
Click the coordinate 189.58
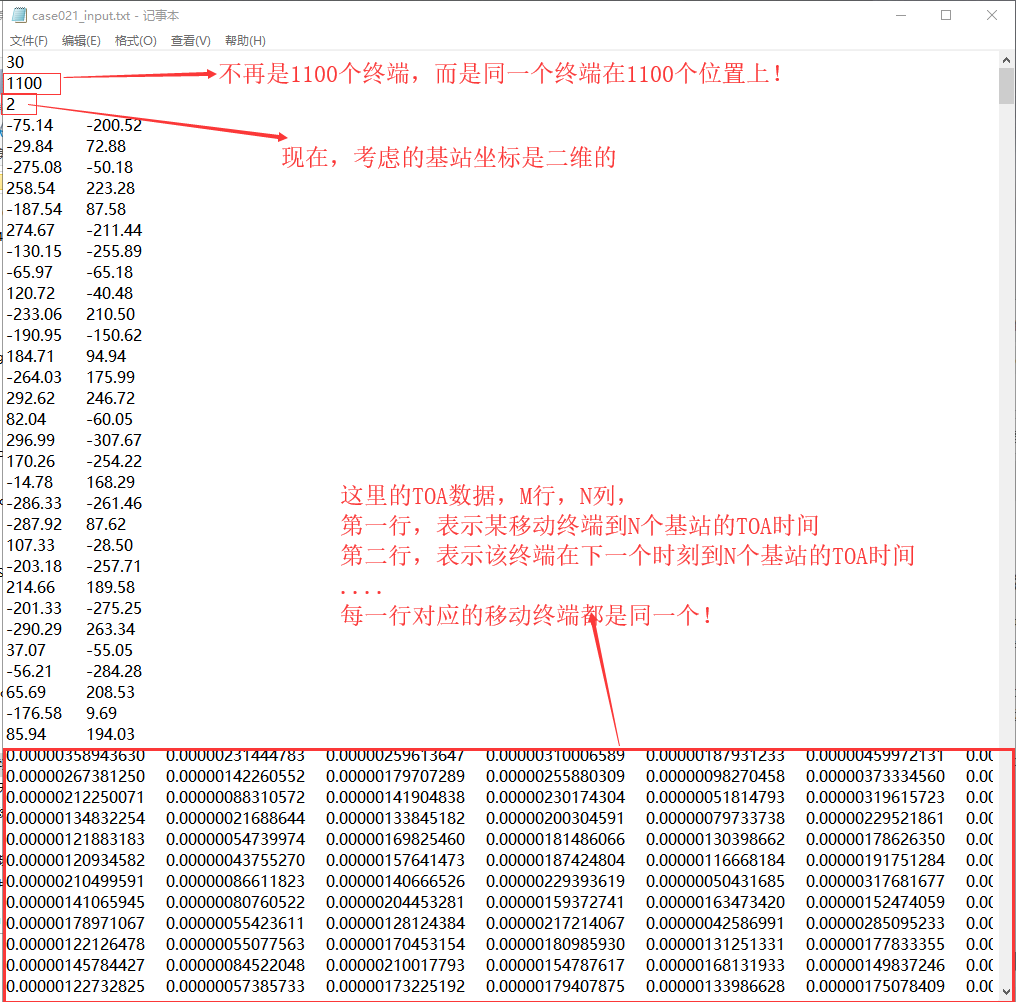pos(111,587)
